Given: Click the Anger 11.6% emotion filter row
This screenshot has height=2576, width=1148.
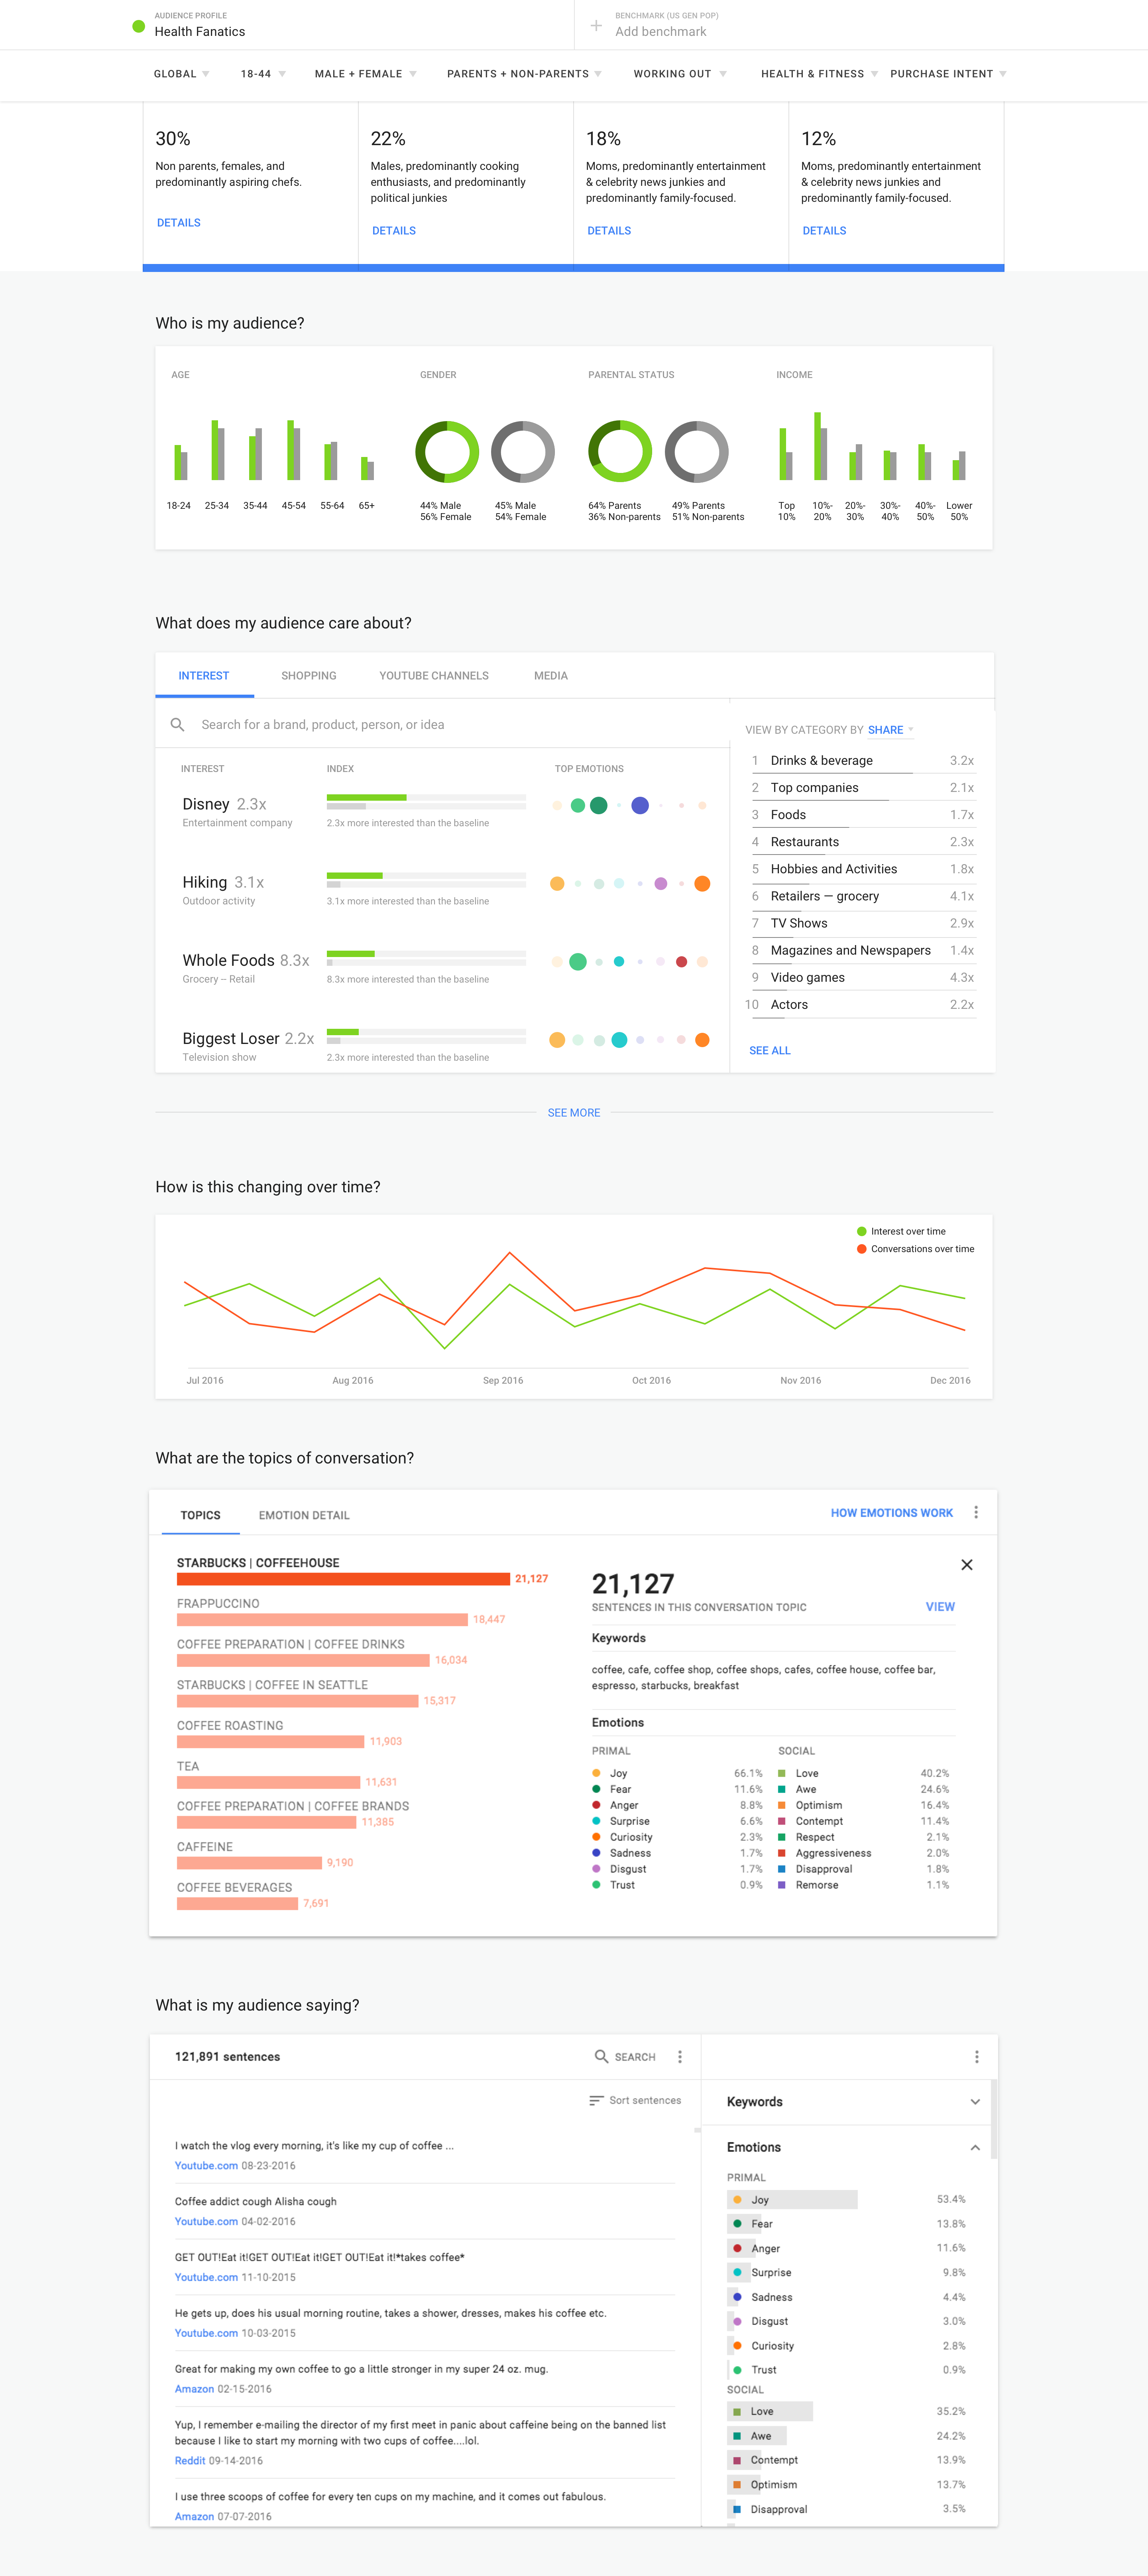Looking at the screenshot, I should [x=848, y=2248].
